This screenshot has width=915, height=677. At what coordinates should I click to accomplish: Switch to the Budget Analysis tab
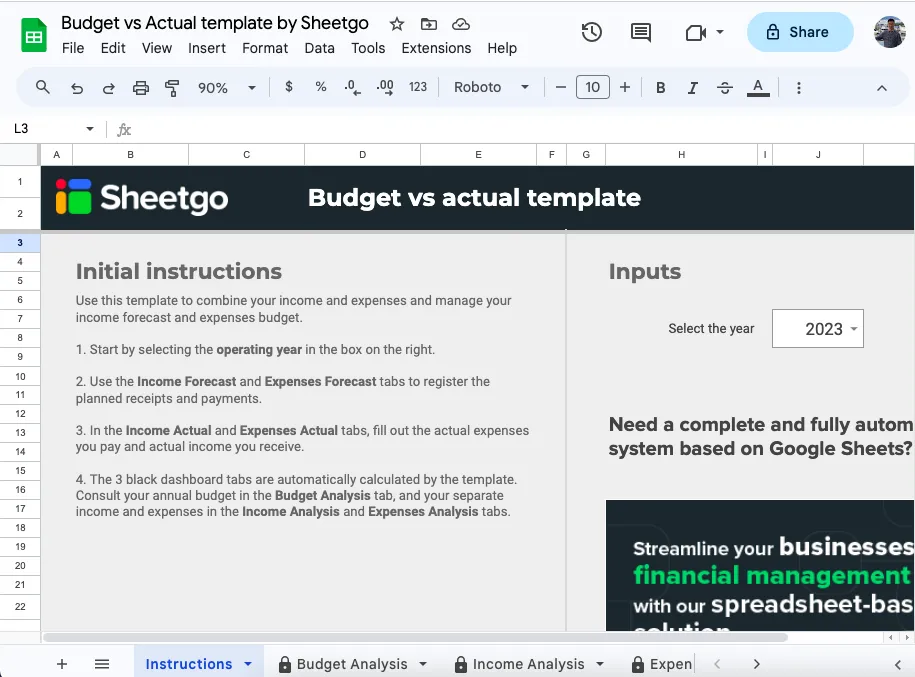click(x=352, y=664)
